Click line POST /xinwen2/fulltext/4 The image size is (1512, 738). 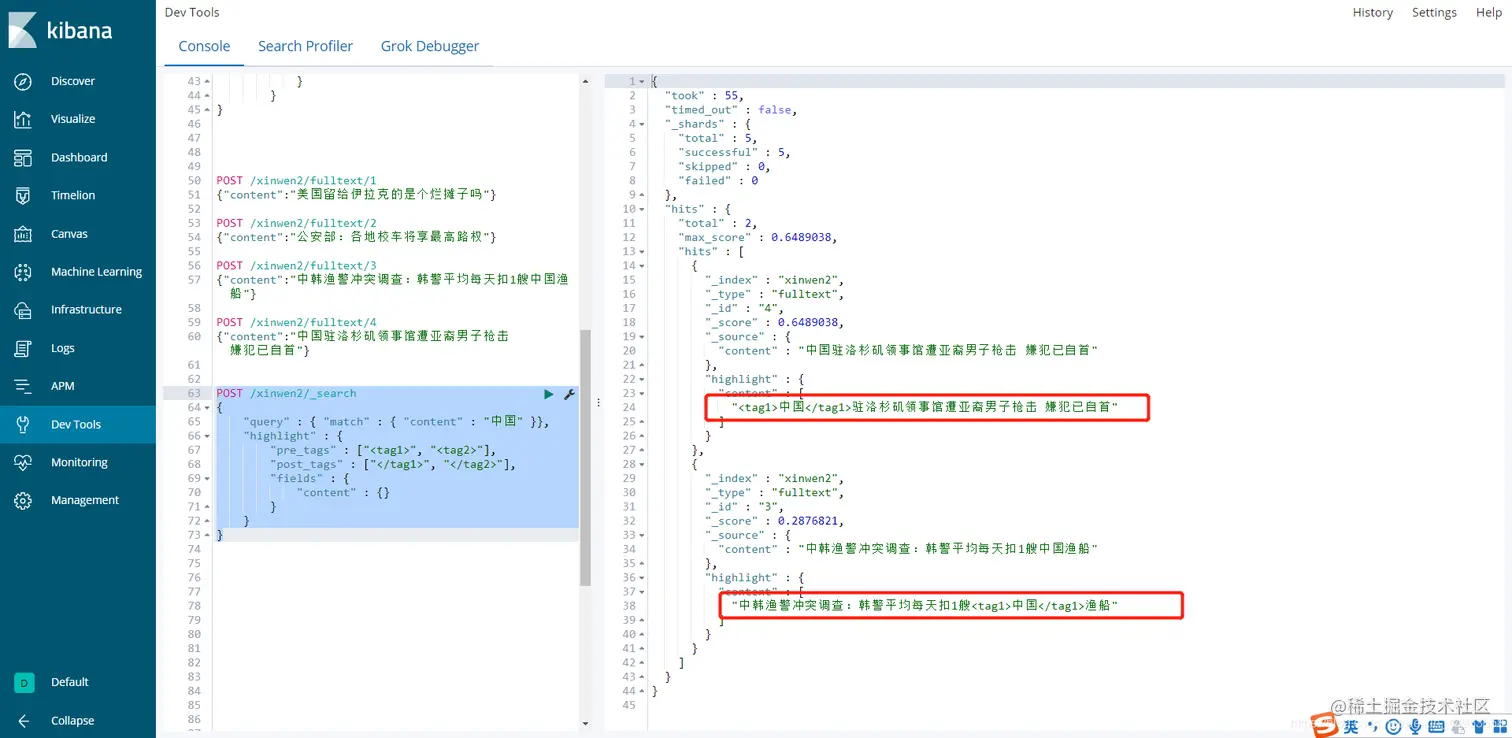point(296,322)
